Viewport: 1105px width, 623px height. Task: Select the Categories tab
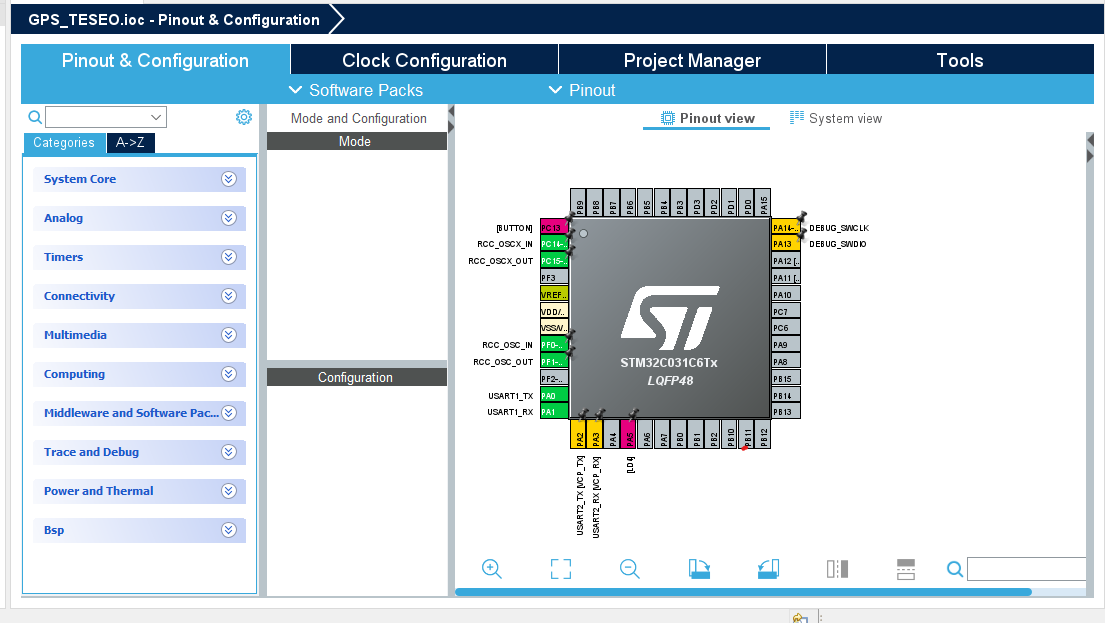click(64, 142)
